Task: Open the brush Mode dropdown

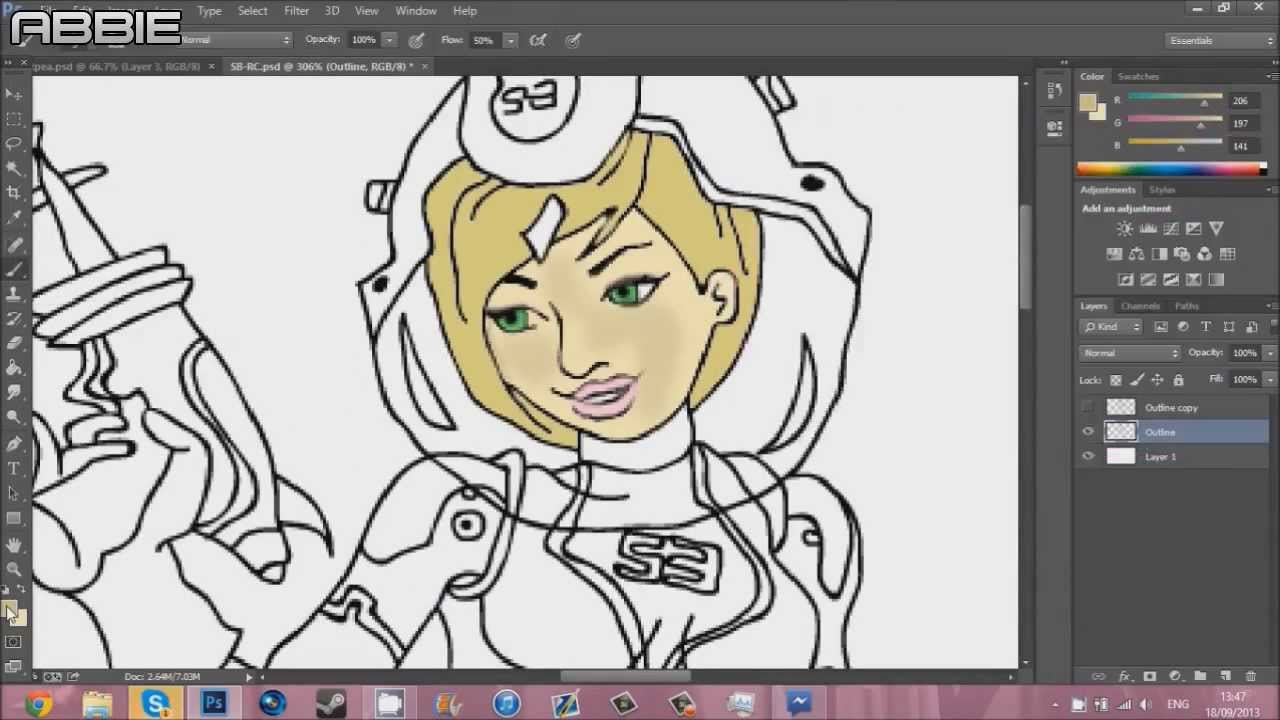Action: tap(236, 40)
